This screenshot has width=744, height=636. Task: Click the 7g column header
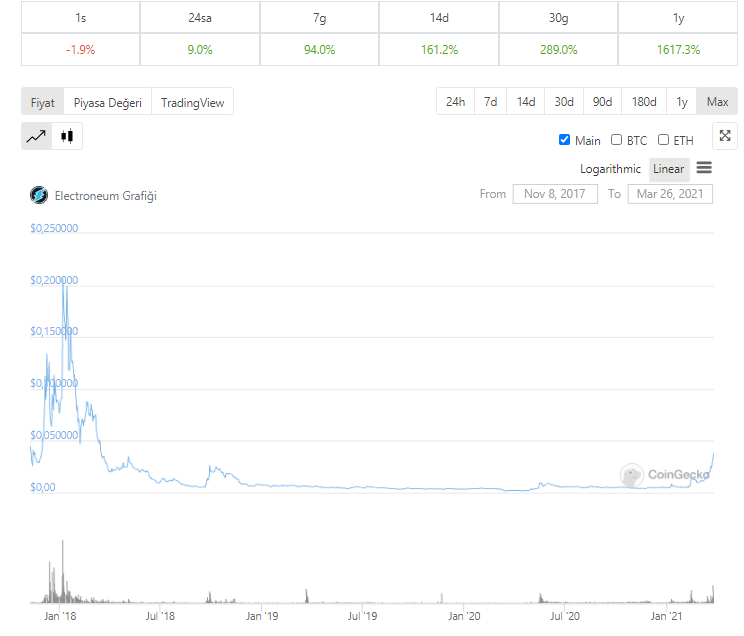tap(319, 18)
